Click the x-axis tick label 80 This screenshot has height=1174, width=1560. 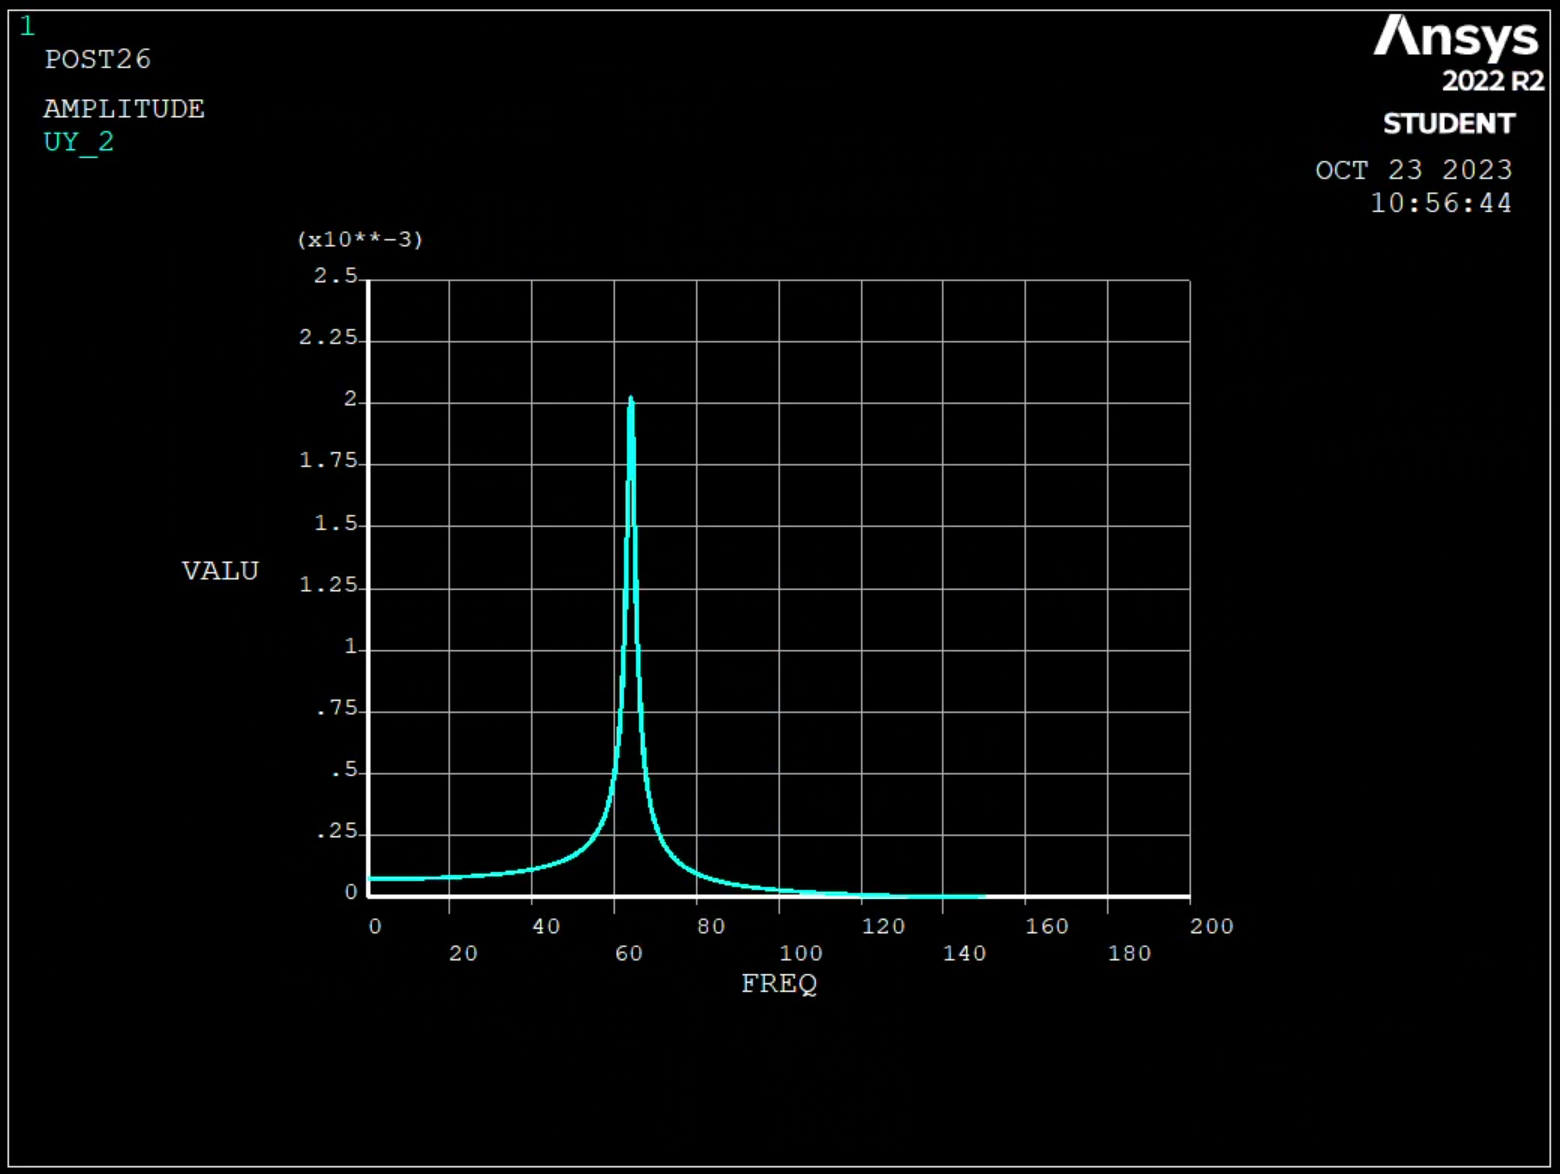(x=711, y=927)
